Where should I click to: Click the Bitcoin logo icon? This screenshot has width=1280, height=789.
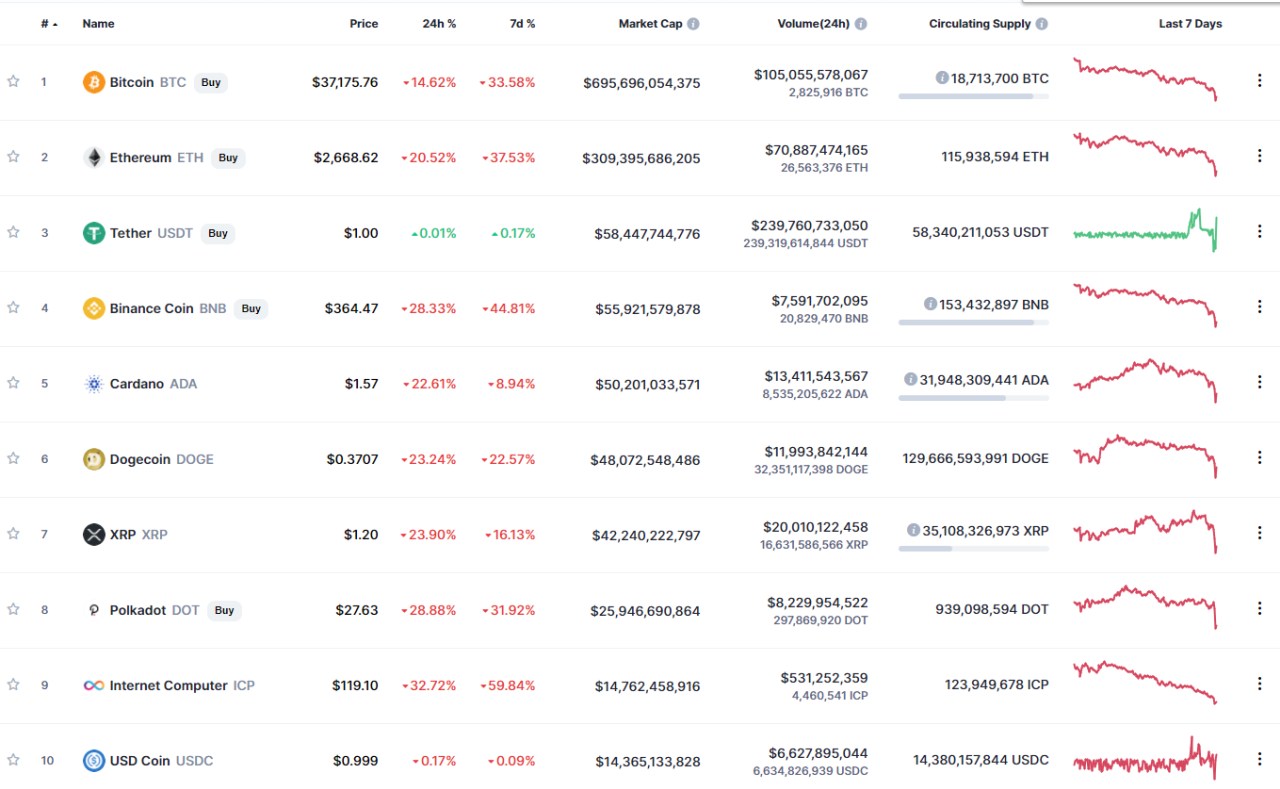click(x=93, y=82)
